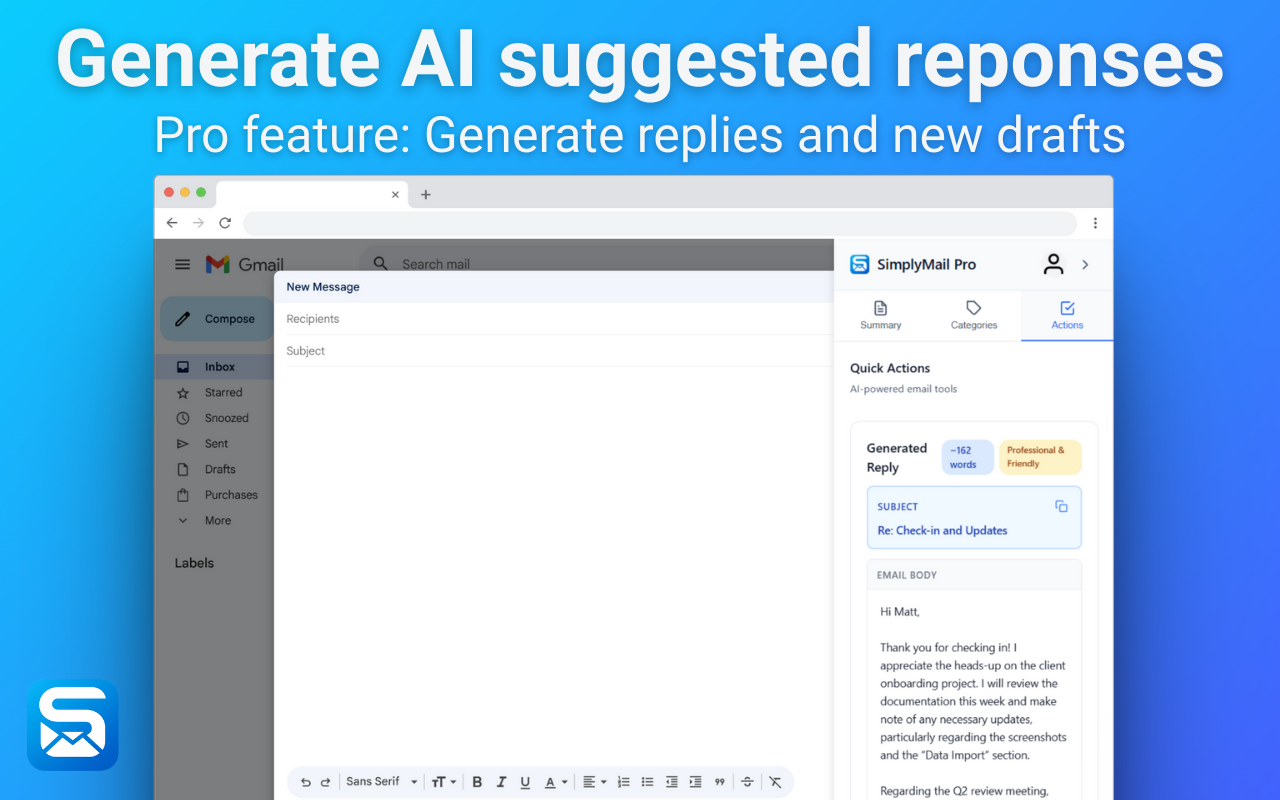Open the text color picker
The width and height of the screenshot is (1280, 800).
point(555,782)
